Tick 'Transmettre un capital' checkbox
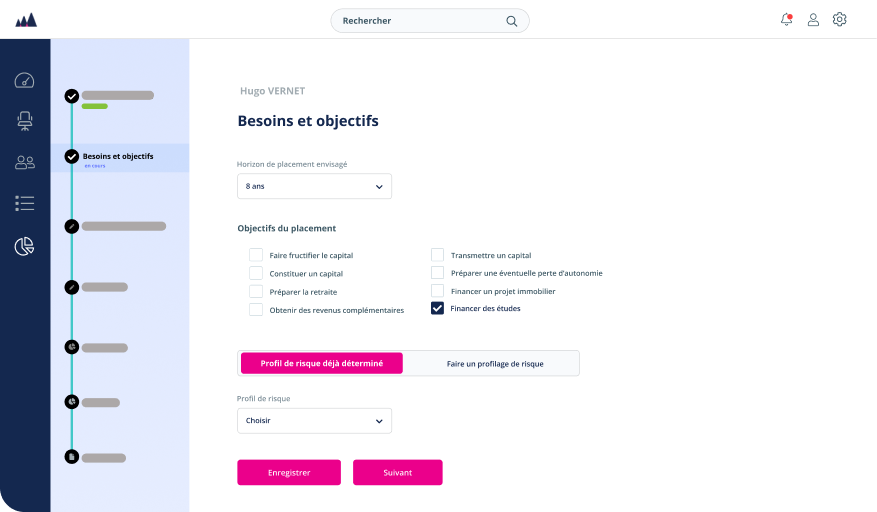This screenshot has width=877, height=512. pyautogui.click(x=437, y=255)
